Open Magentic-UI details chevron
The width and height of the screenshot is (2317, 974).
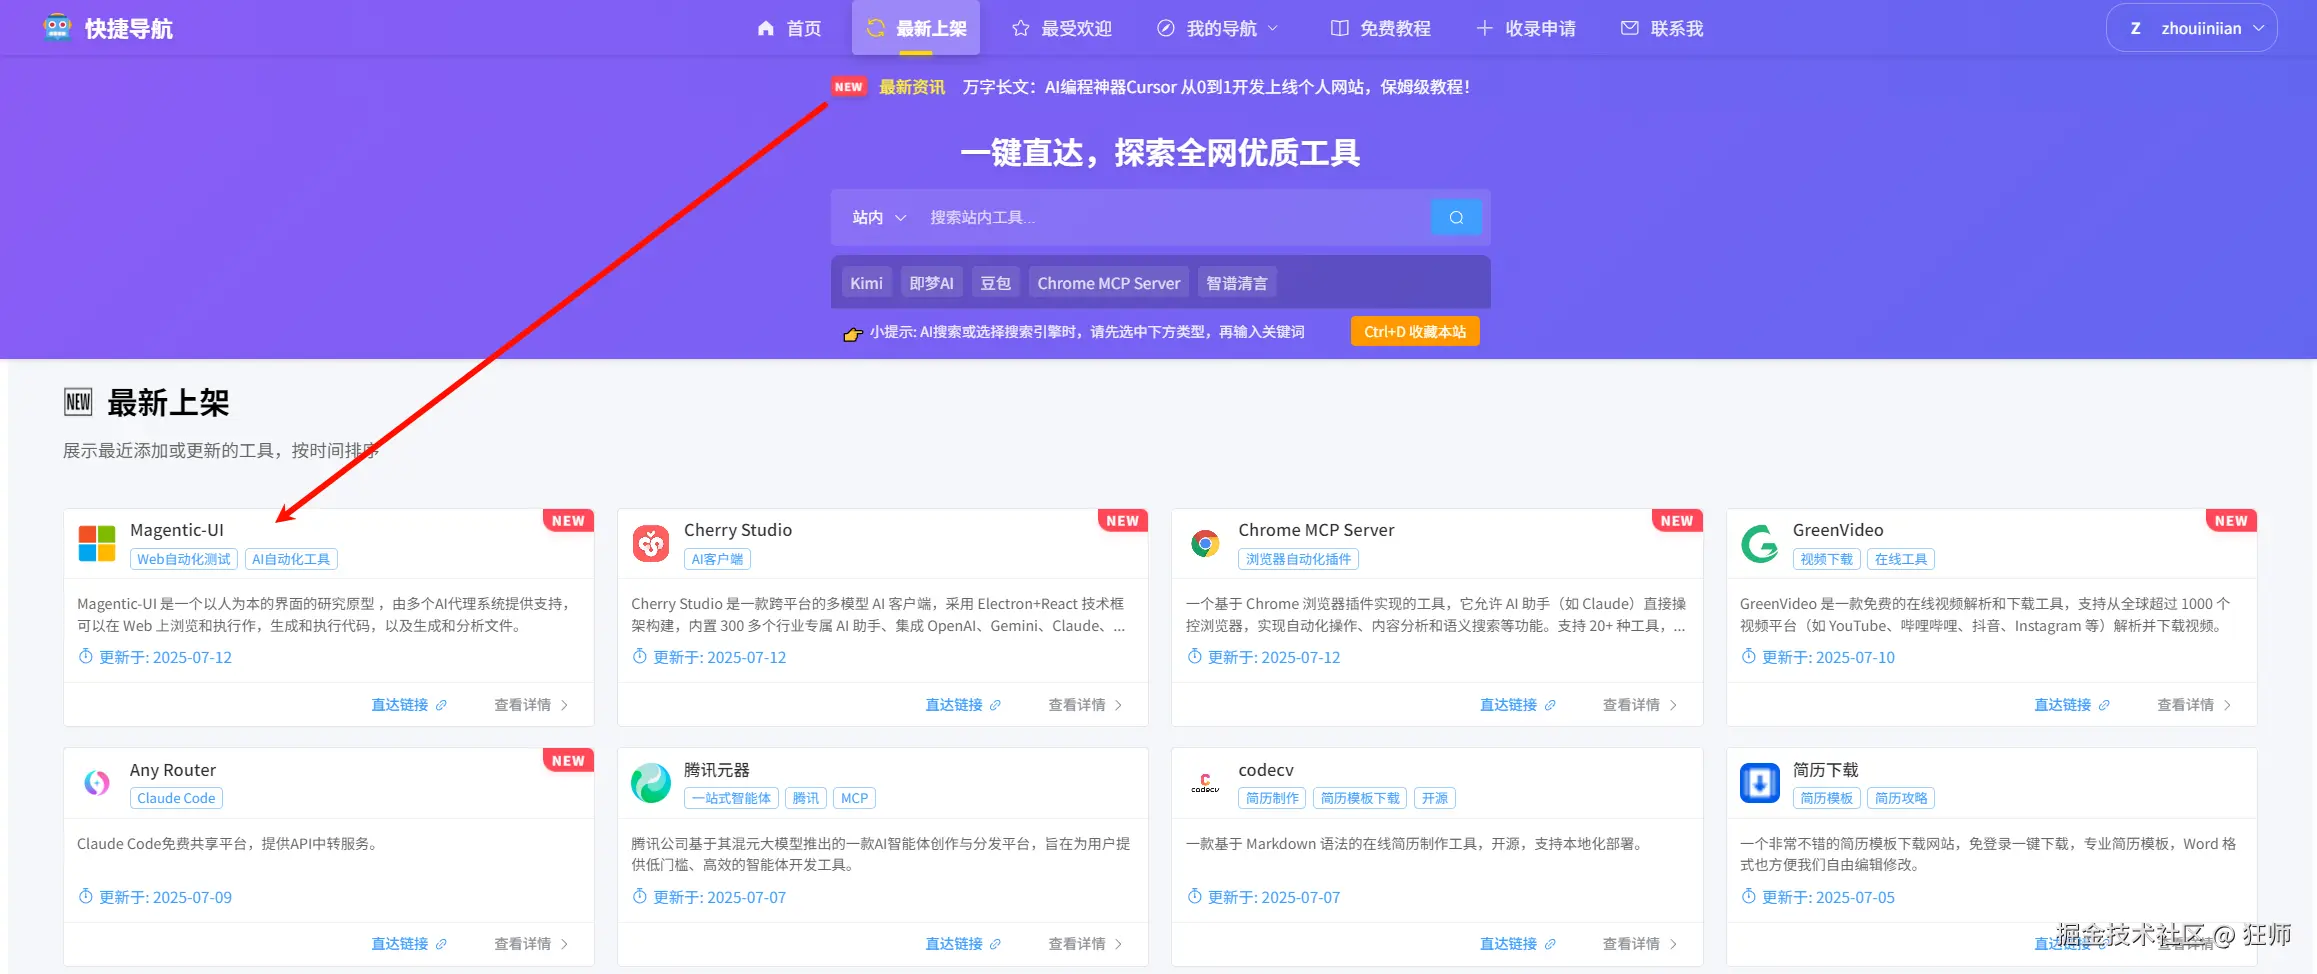[x=565, y=705]
